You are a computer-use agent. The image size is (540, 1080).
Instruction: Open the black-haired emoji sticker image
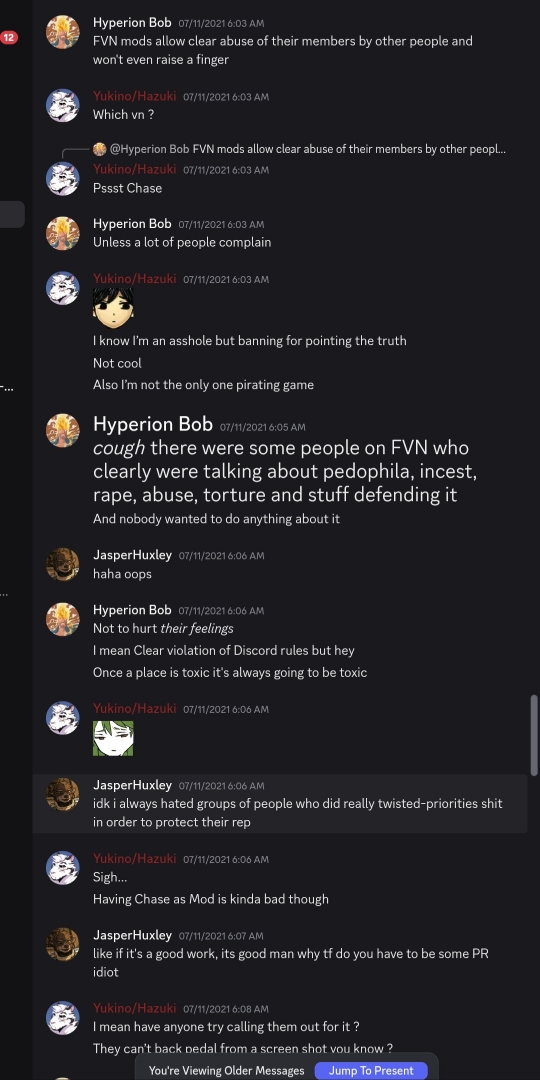[x=113, y=307]
